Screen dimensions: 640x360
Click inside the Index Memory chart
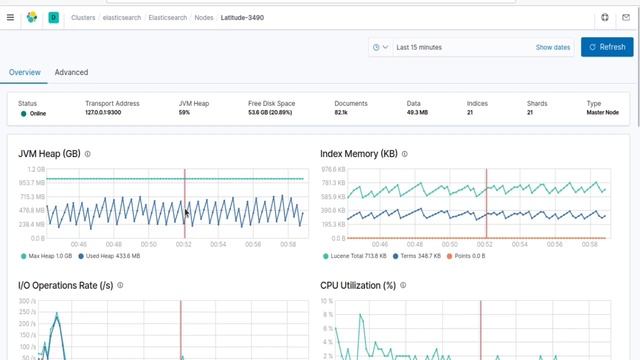(x=478, y=204)
